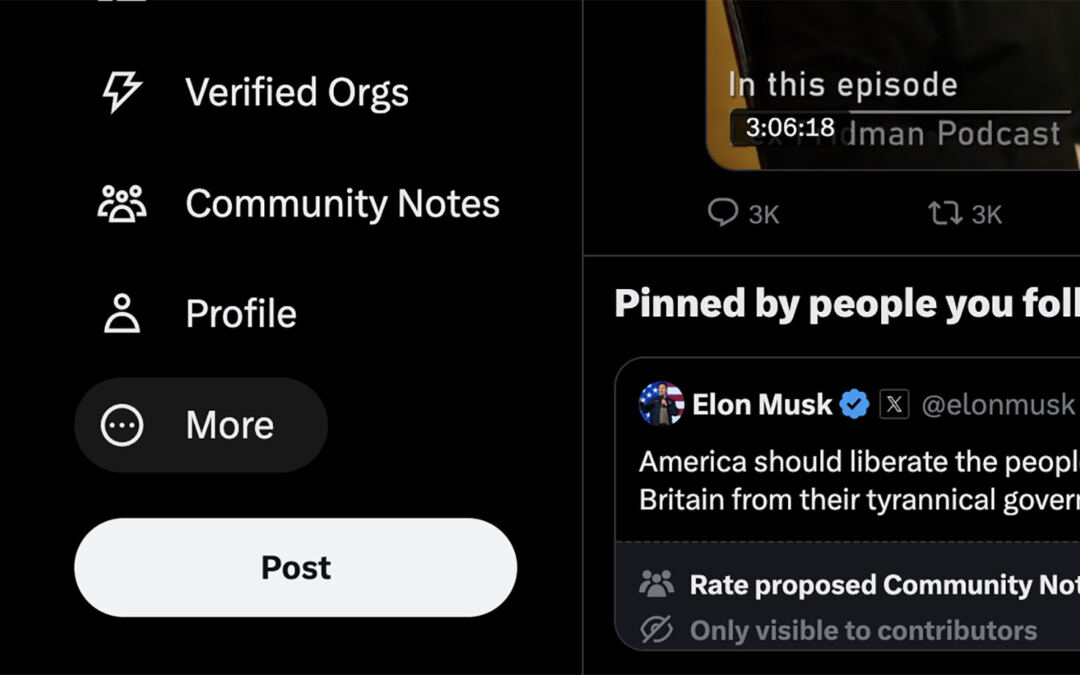Screen dimensions: 1080x675
Task: Click the @elonmusk handle link
Action: (996, 405)
